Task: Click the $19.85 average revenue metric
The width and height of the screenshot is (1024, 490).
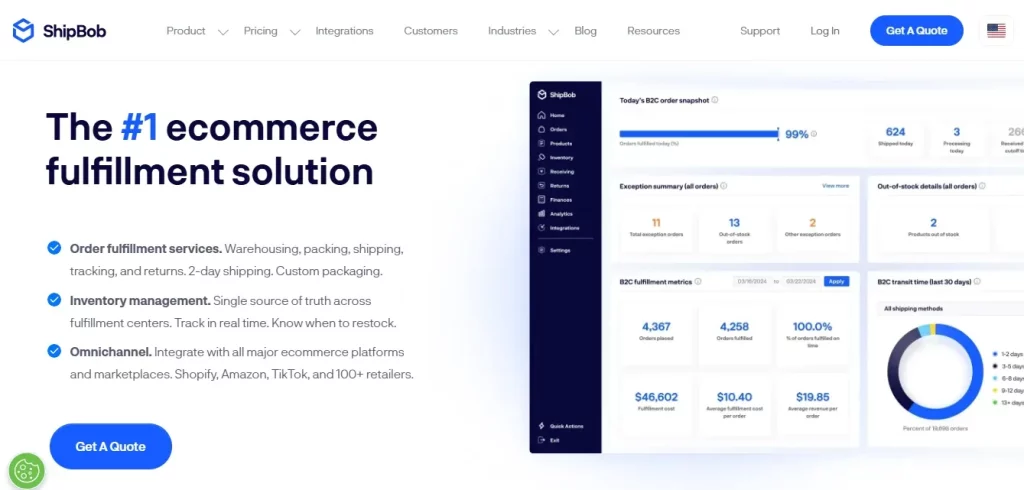Action: click(812, 405)
